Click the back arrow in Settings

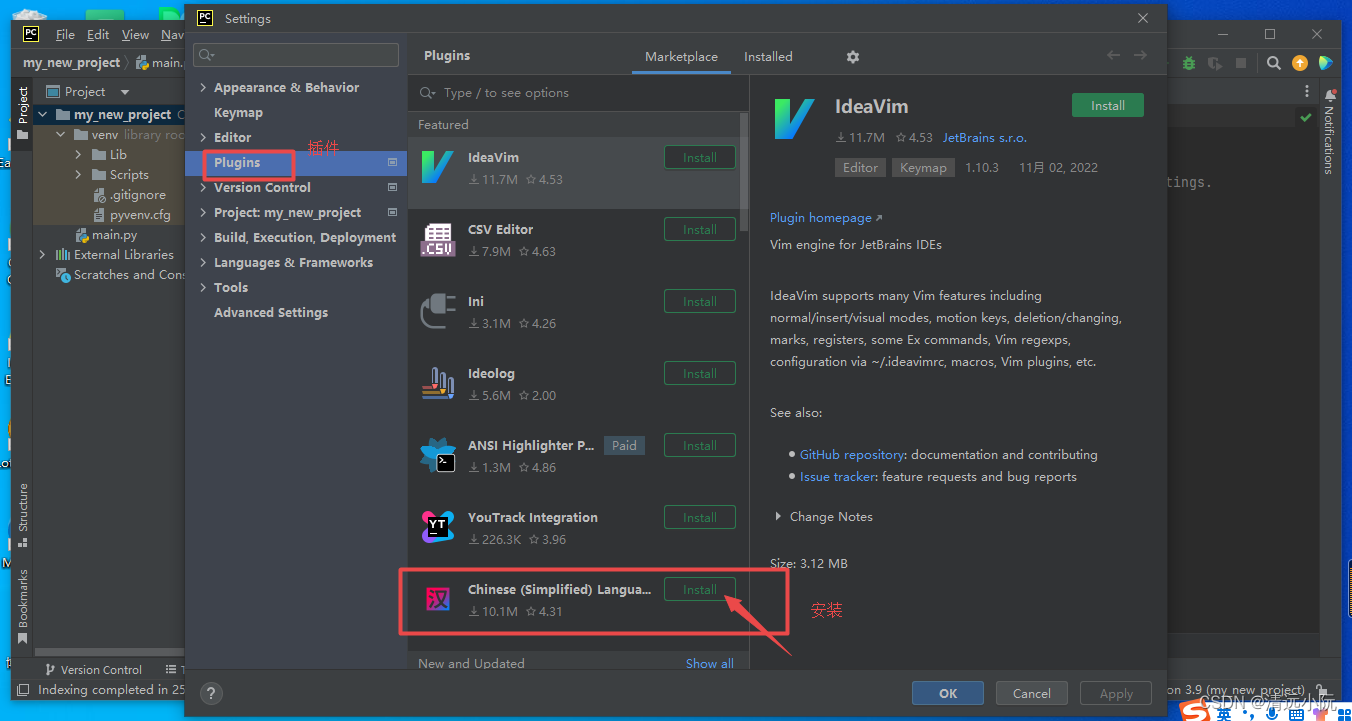point(1113,56)
